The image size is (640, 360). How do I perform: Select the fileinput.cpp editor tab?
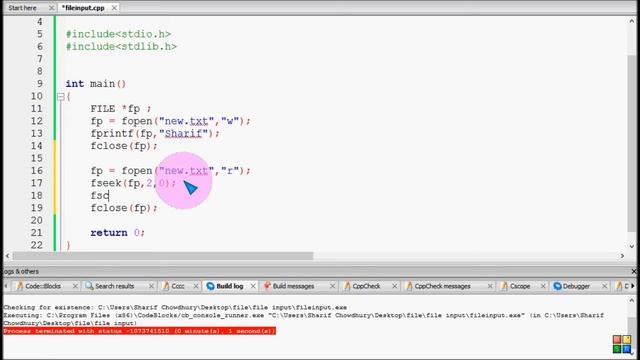(x=83, y=8)
